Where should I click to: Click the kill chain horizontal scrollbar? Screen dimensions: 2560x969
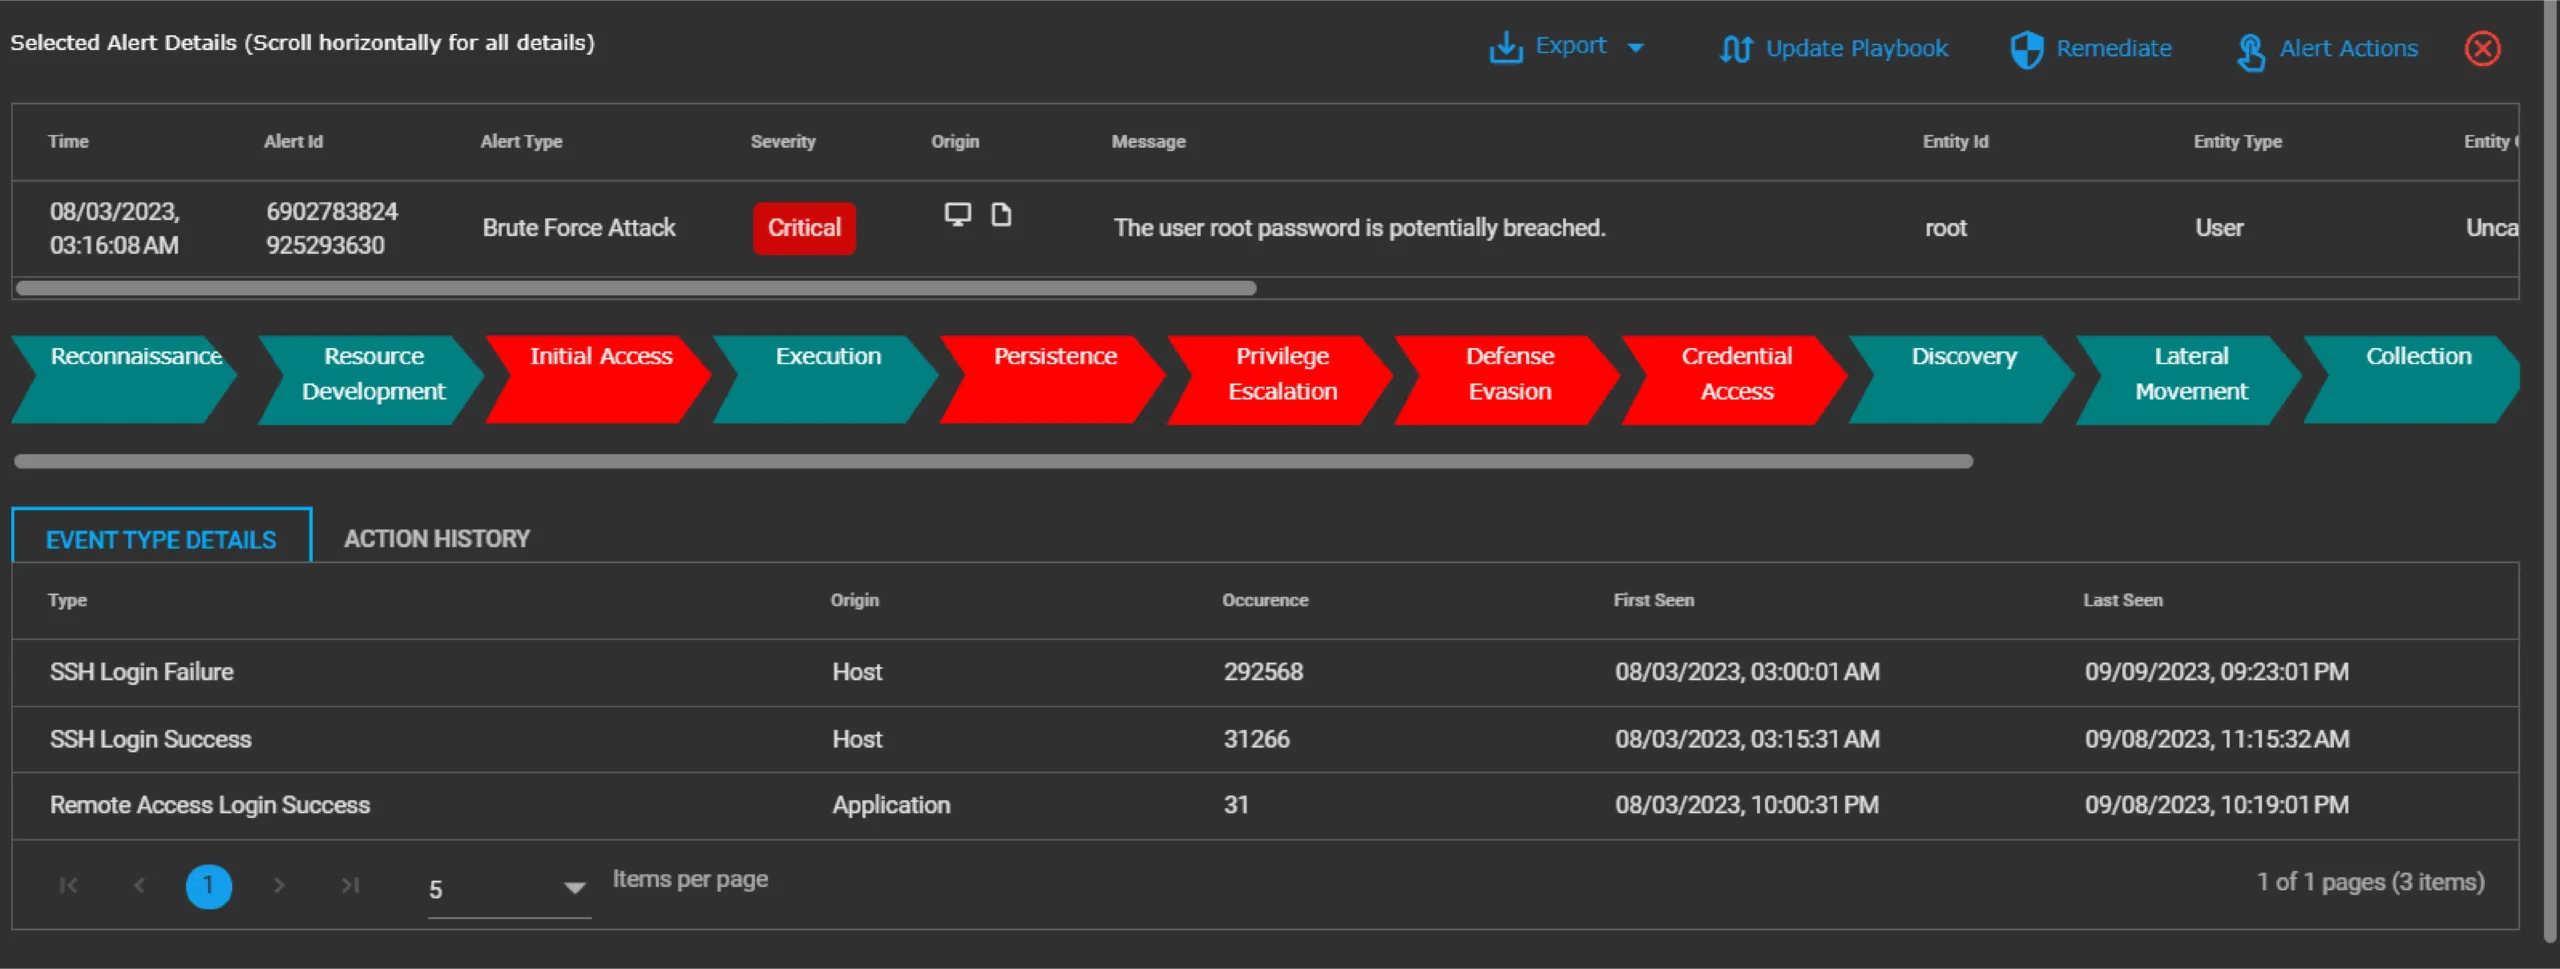pyautogui.click(x=993, y=461)
